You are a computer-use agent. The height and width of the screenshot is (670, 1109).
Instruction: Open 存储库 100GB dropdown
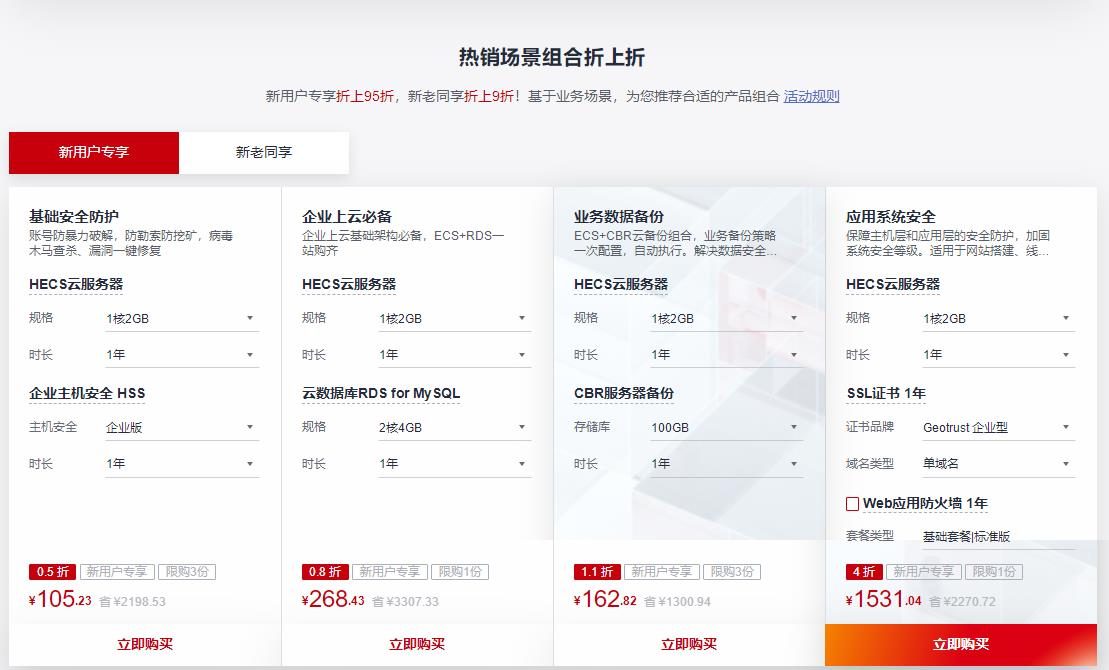726,427
